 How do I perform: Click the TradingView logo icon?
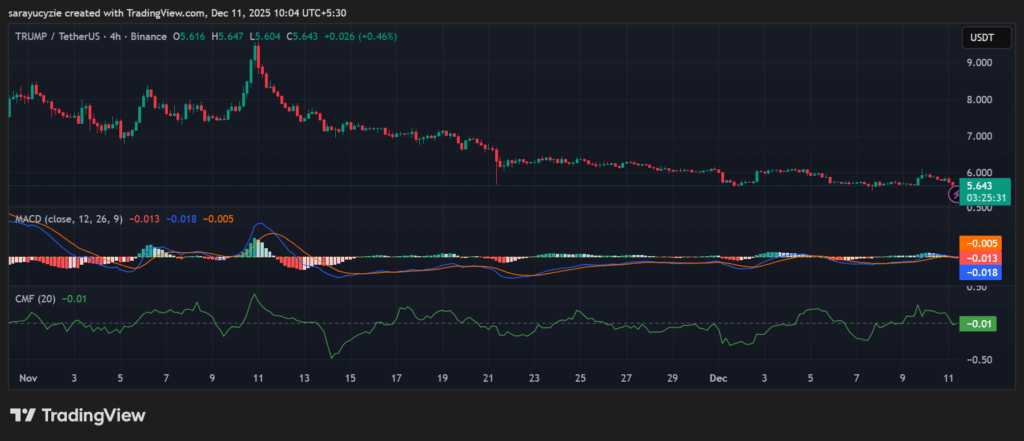click(x=23, y=415)
